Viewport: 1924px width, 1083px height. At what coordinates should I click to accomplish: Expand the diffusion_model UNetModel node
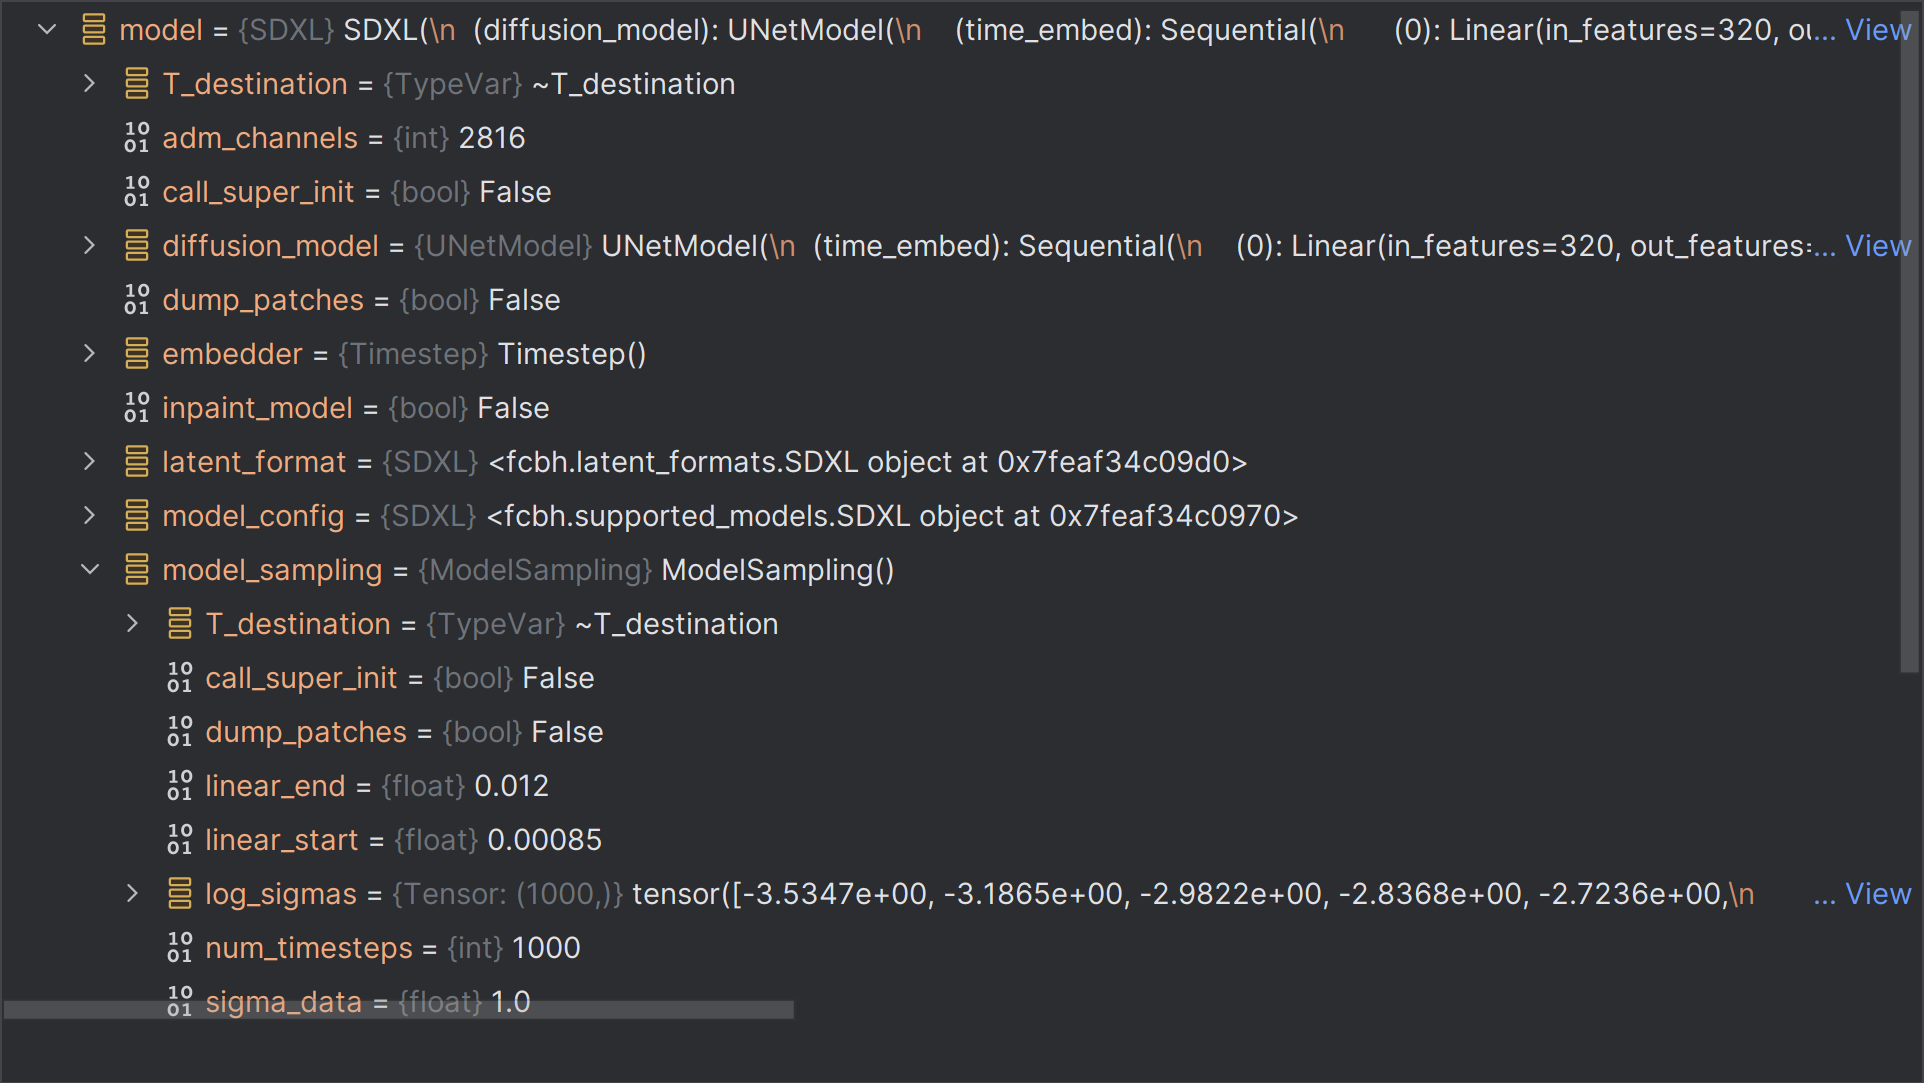point(90,246)
